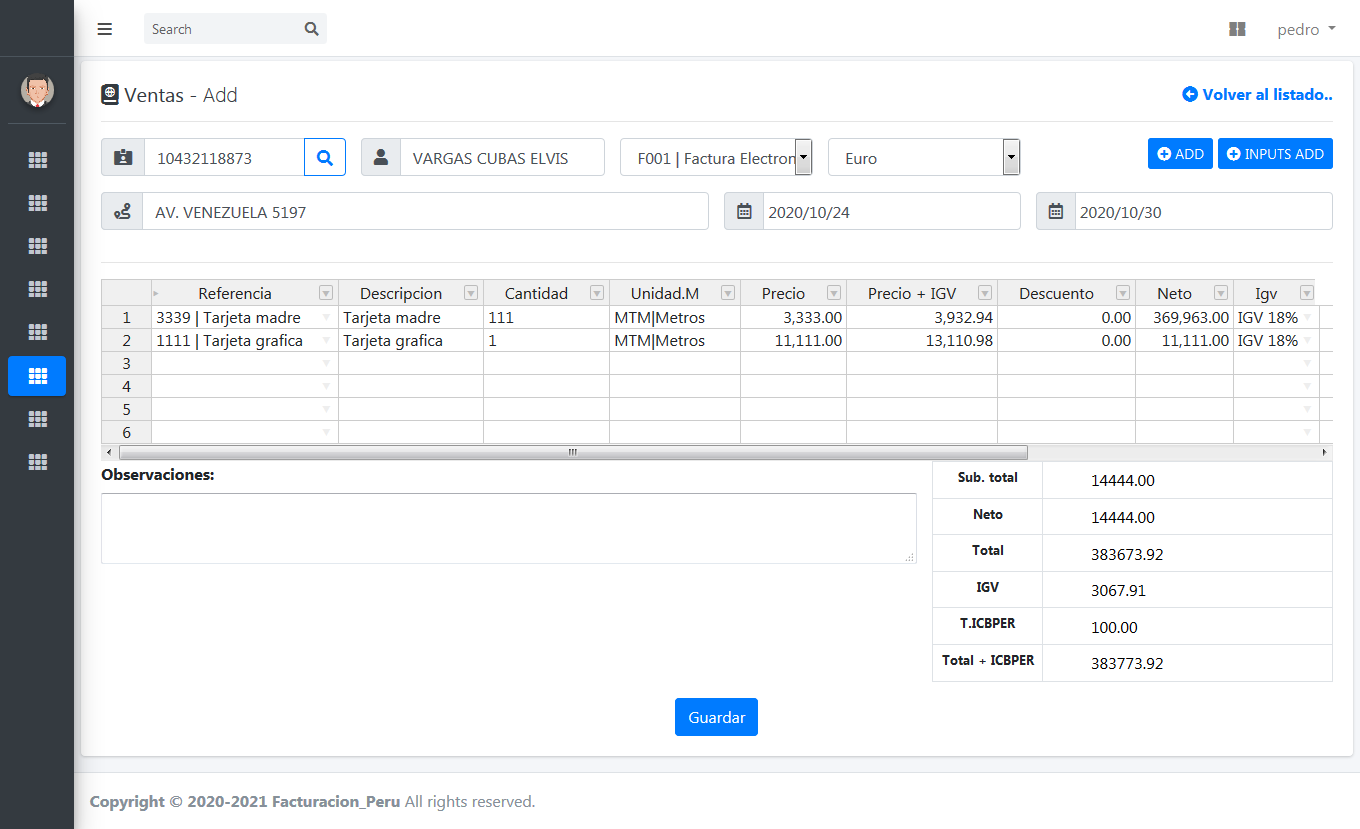Click the magnifier icon in the top Search box
The image size is (1360, 829).
coord(311,29)
